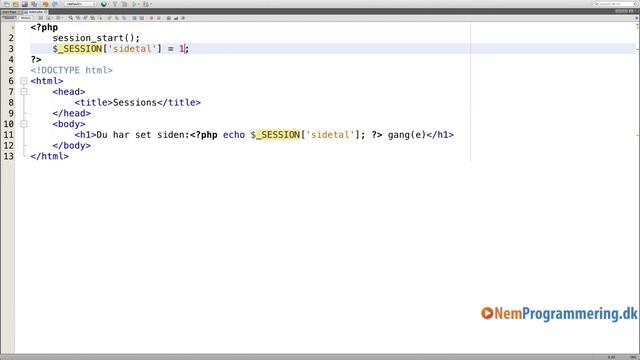The image size is (640, 360).
Task: Run the project with green arrow
Action: pos(134,4)
